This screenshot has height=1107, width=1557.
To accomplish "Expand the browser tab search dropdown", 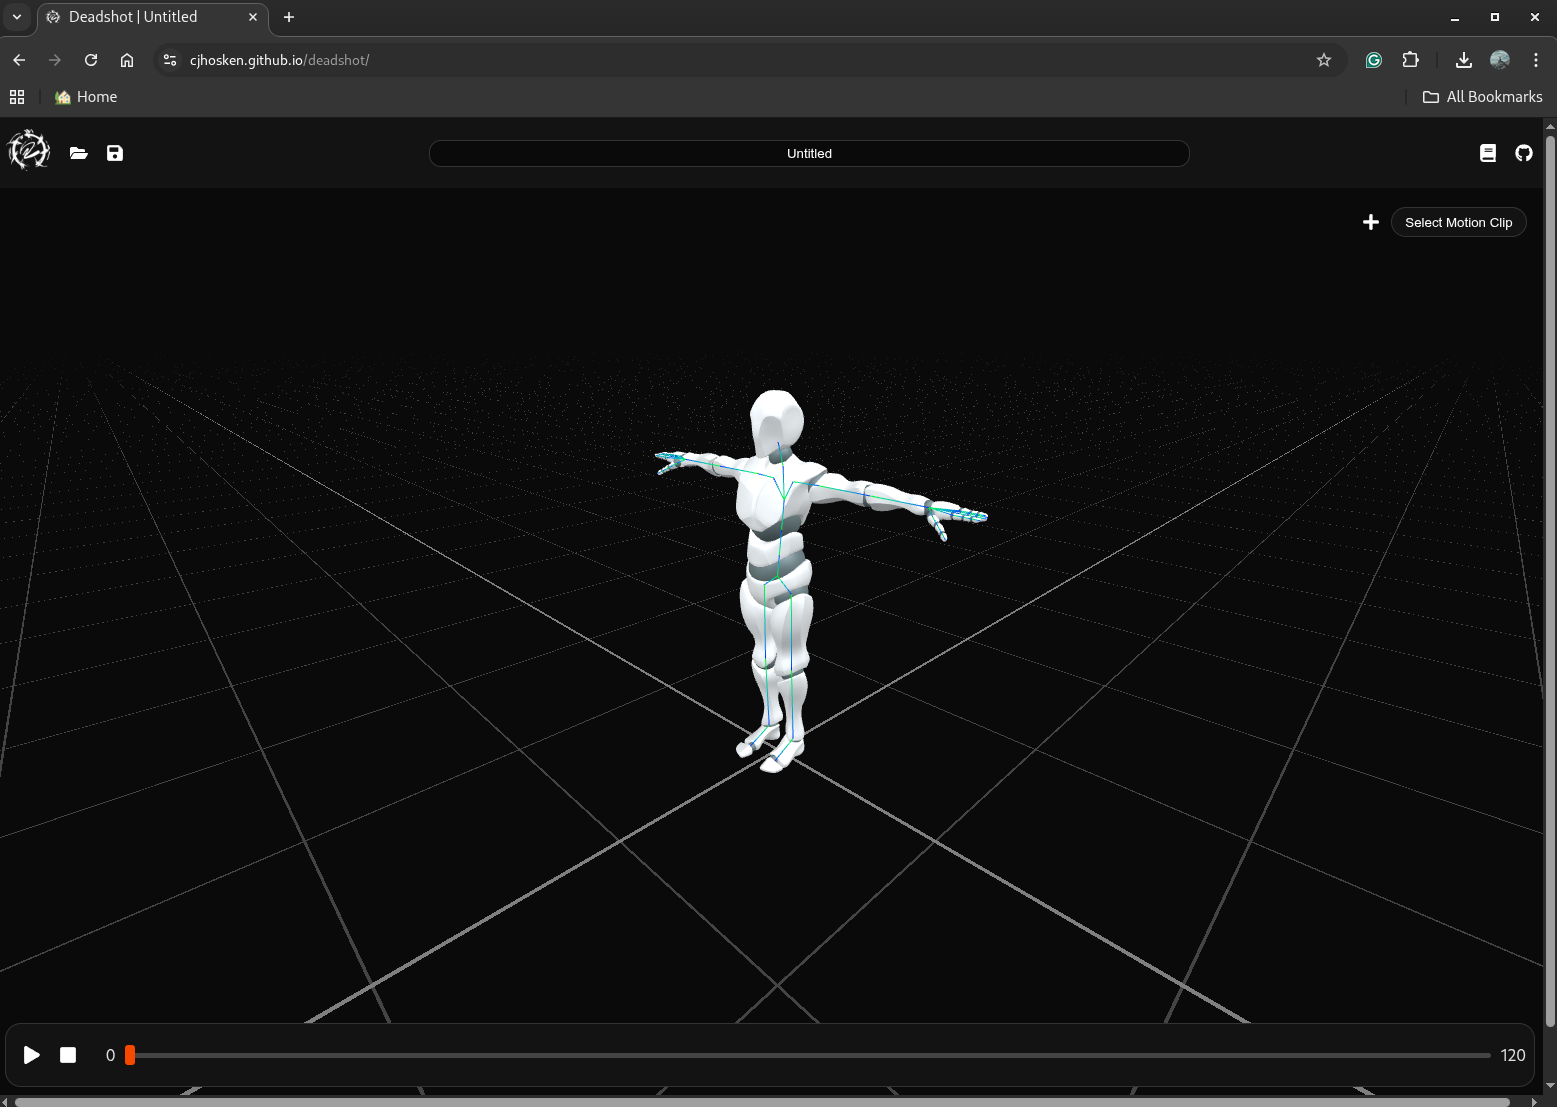I will [17, 17].
